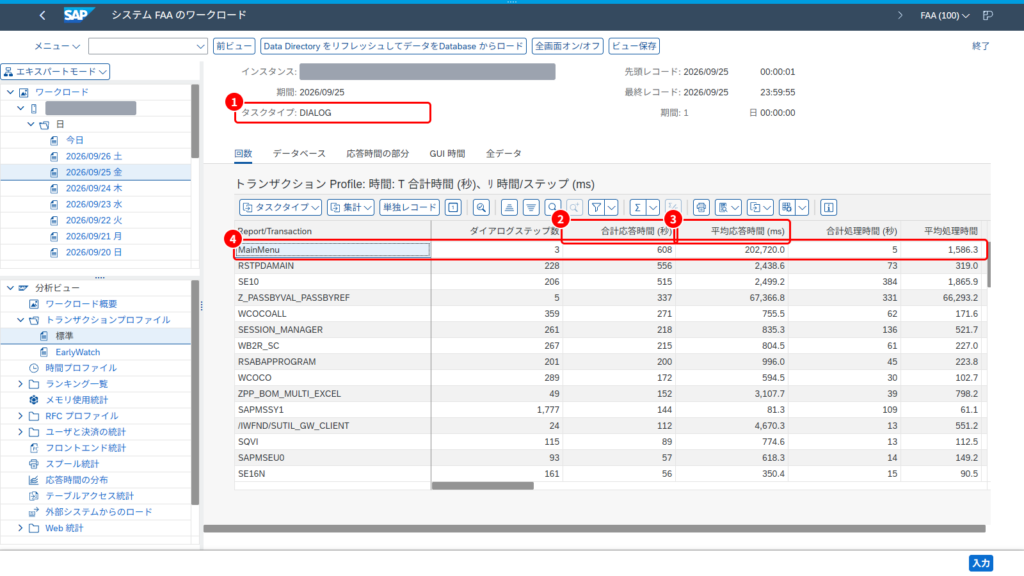Click the single-page icon after 単独レコード
Screen dimensions: 1024x576
(x=453, y=208)
